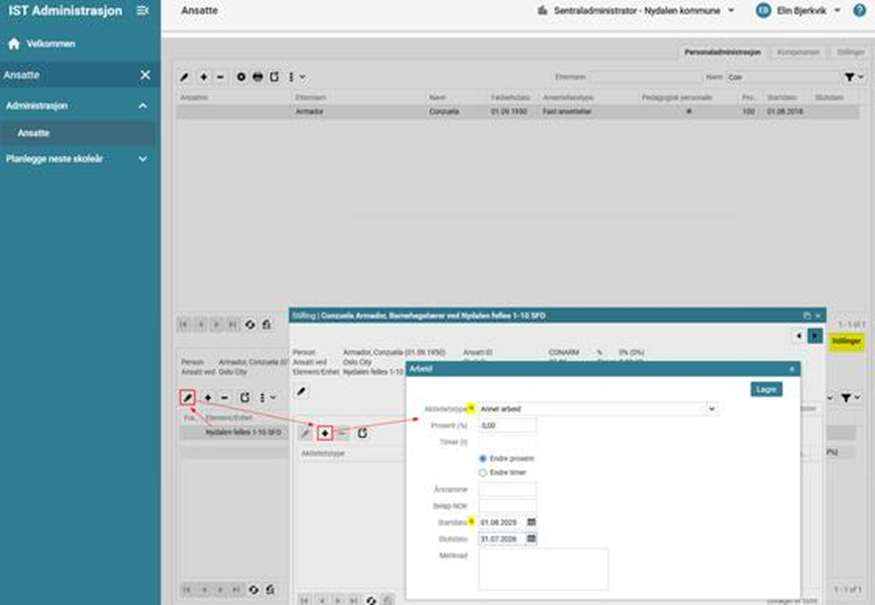Open the Aktivitetstype dropdown
This screenshot has width=875, height=605.
711,409
